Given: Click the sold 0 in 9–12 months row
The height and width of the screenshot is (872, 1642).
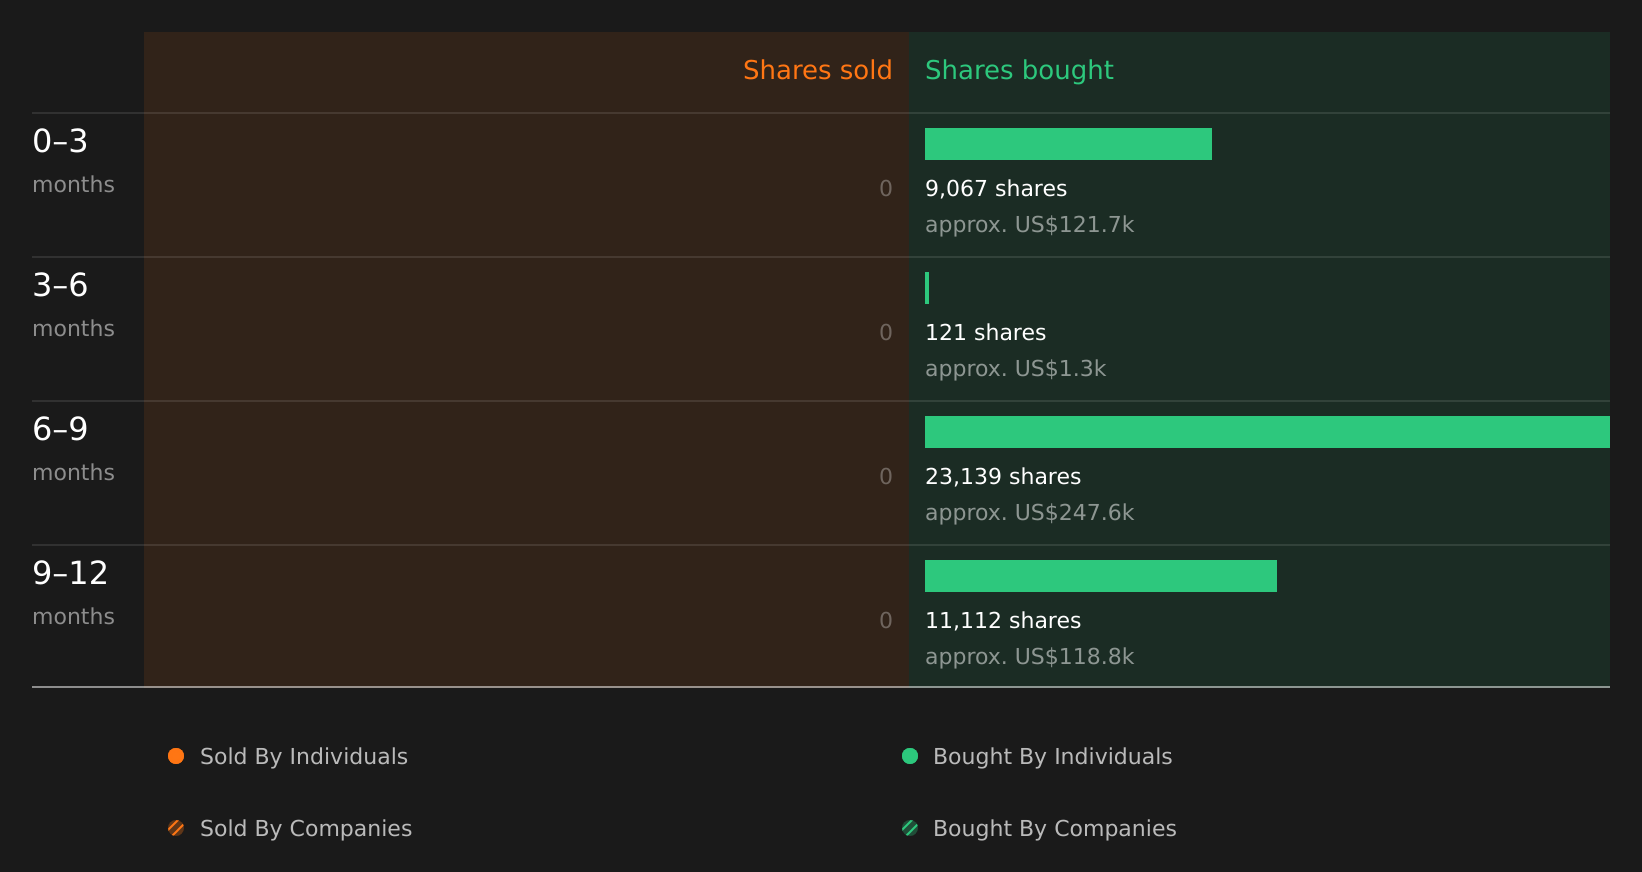Looking at the screenshot, I should tap(886, 621).
